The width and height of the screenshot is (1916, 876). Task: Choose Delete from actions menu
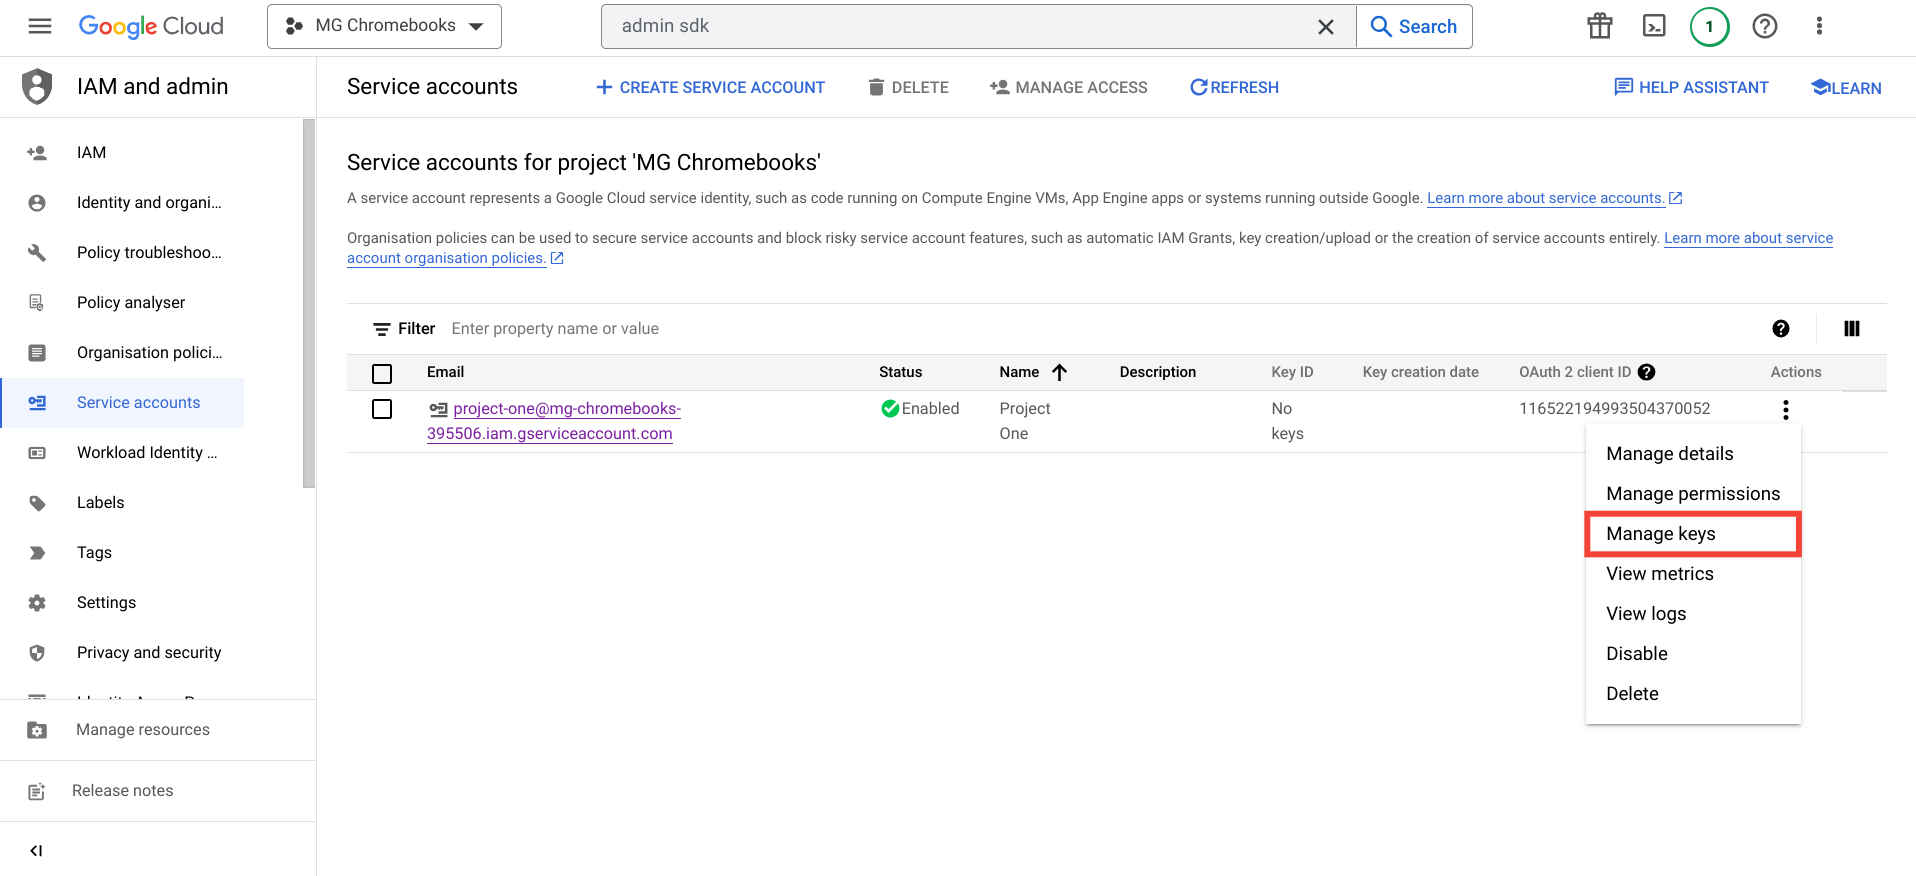click(1693, 694)
